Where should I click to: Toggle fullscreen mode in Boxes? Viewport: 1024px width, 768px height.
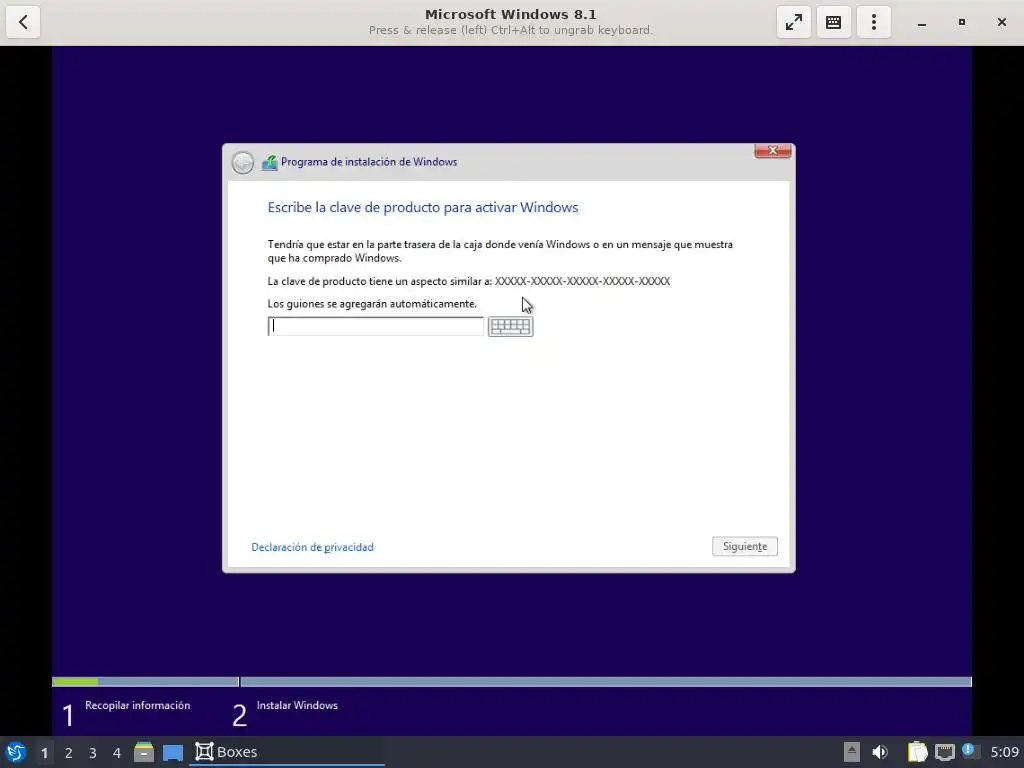pyautogui.click(x=793, y=22)
